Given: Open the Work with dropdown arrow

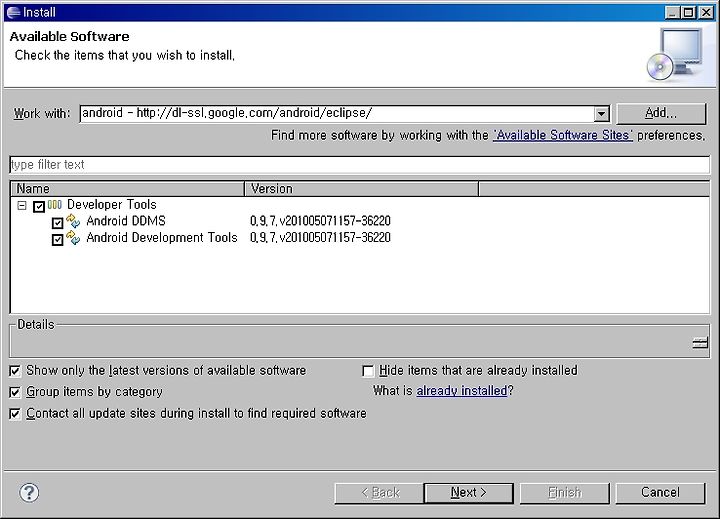Looking at the screenshot, I should pos(602,113).
